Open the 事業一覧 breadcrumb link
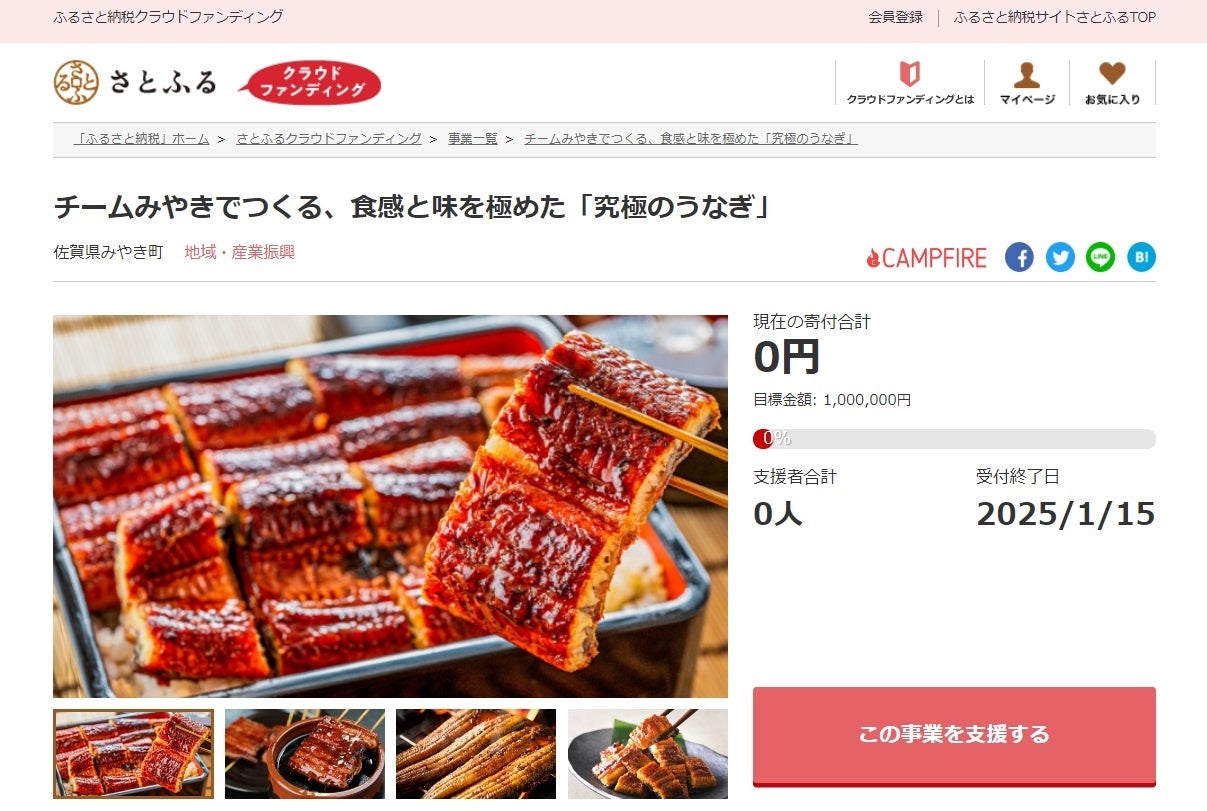Image resolution: width=1207 pixels, height=811 pixels. [x=473, y=139]
